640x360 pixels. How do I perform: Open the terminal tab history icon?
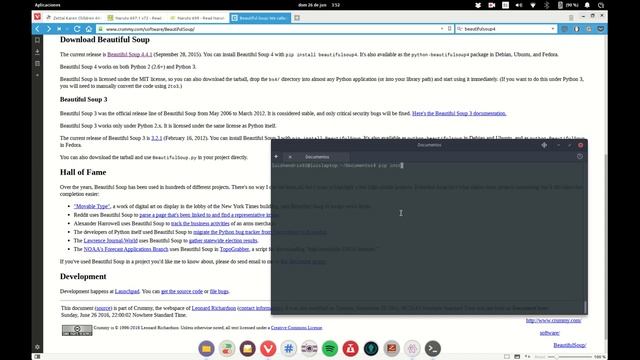[580, 157]
